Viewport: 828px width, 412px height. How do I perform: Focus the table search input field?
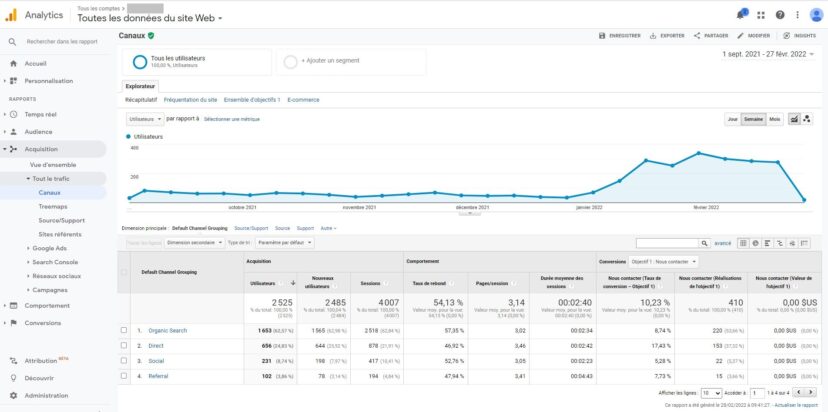click(667, 243)
